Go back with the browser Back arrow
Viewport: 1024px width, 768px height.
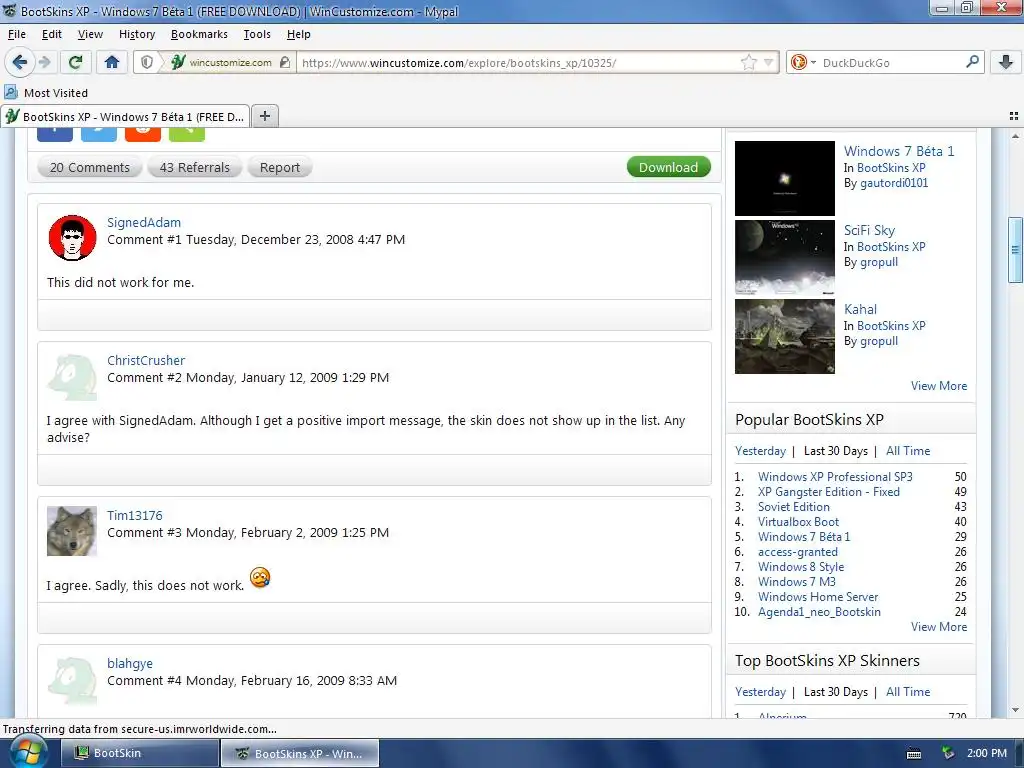point(20,63)
